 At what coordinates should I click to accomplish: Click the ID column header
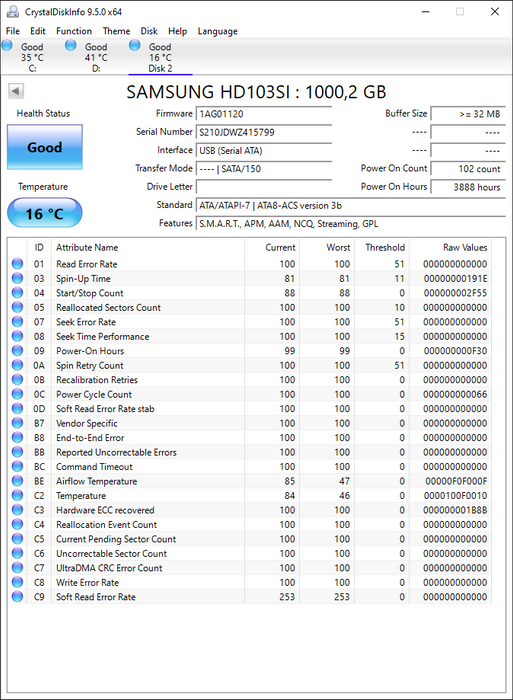(x=39, y=247)
